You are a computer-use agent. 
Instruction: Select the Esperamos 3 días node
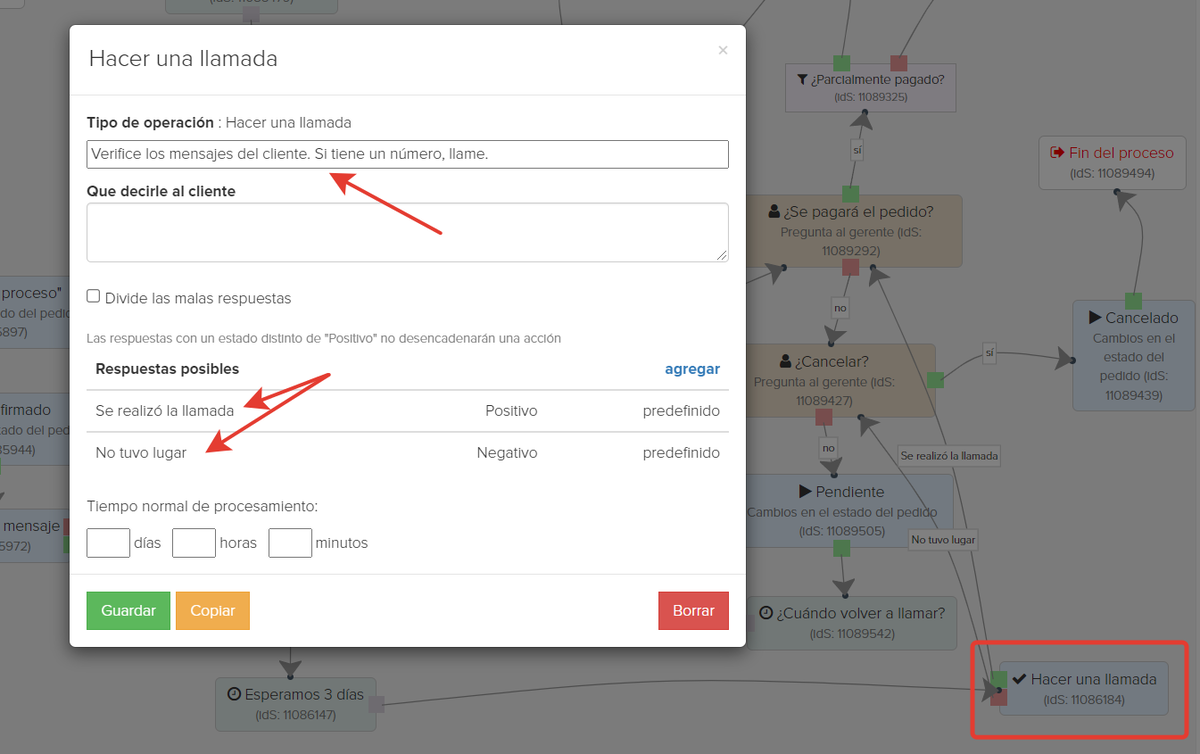[295, 703]
